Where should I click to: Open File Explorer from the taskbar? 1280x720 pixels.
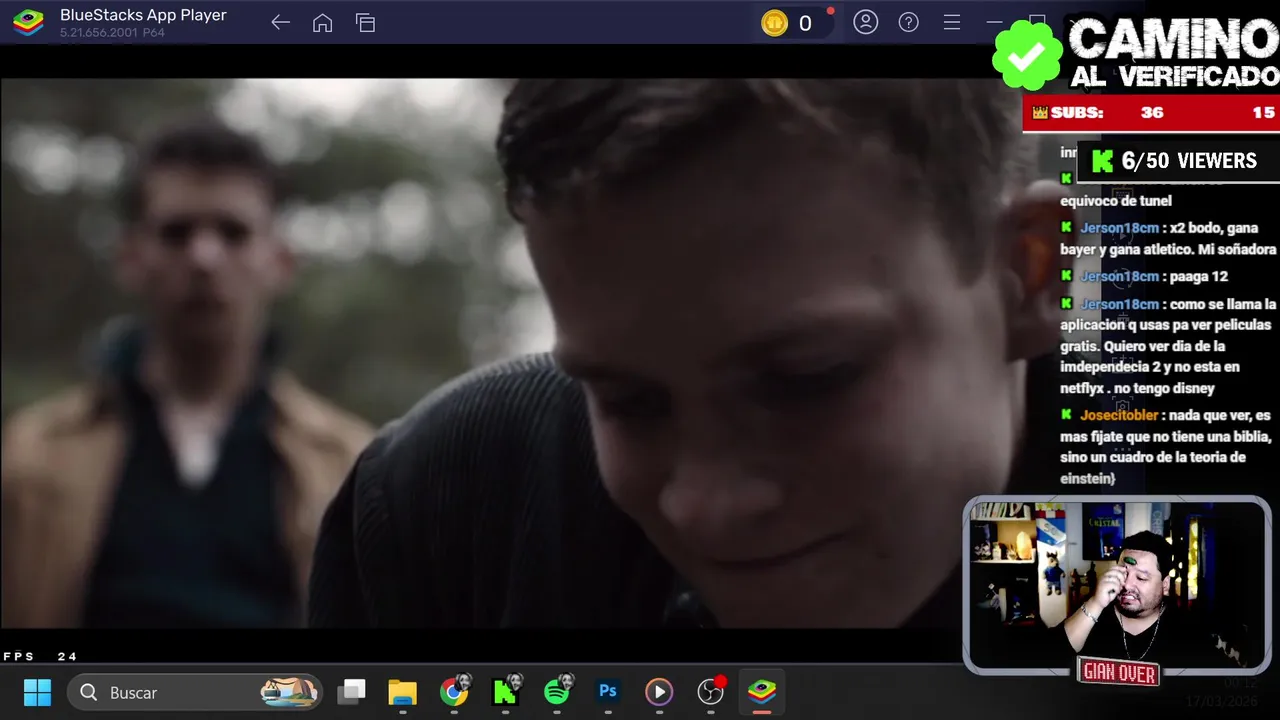point(402,692)
